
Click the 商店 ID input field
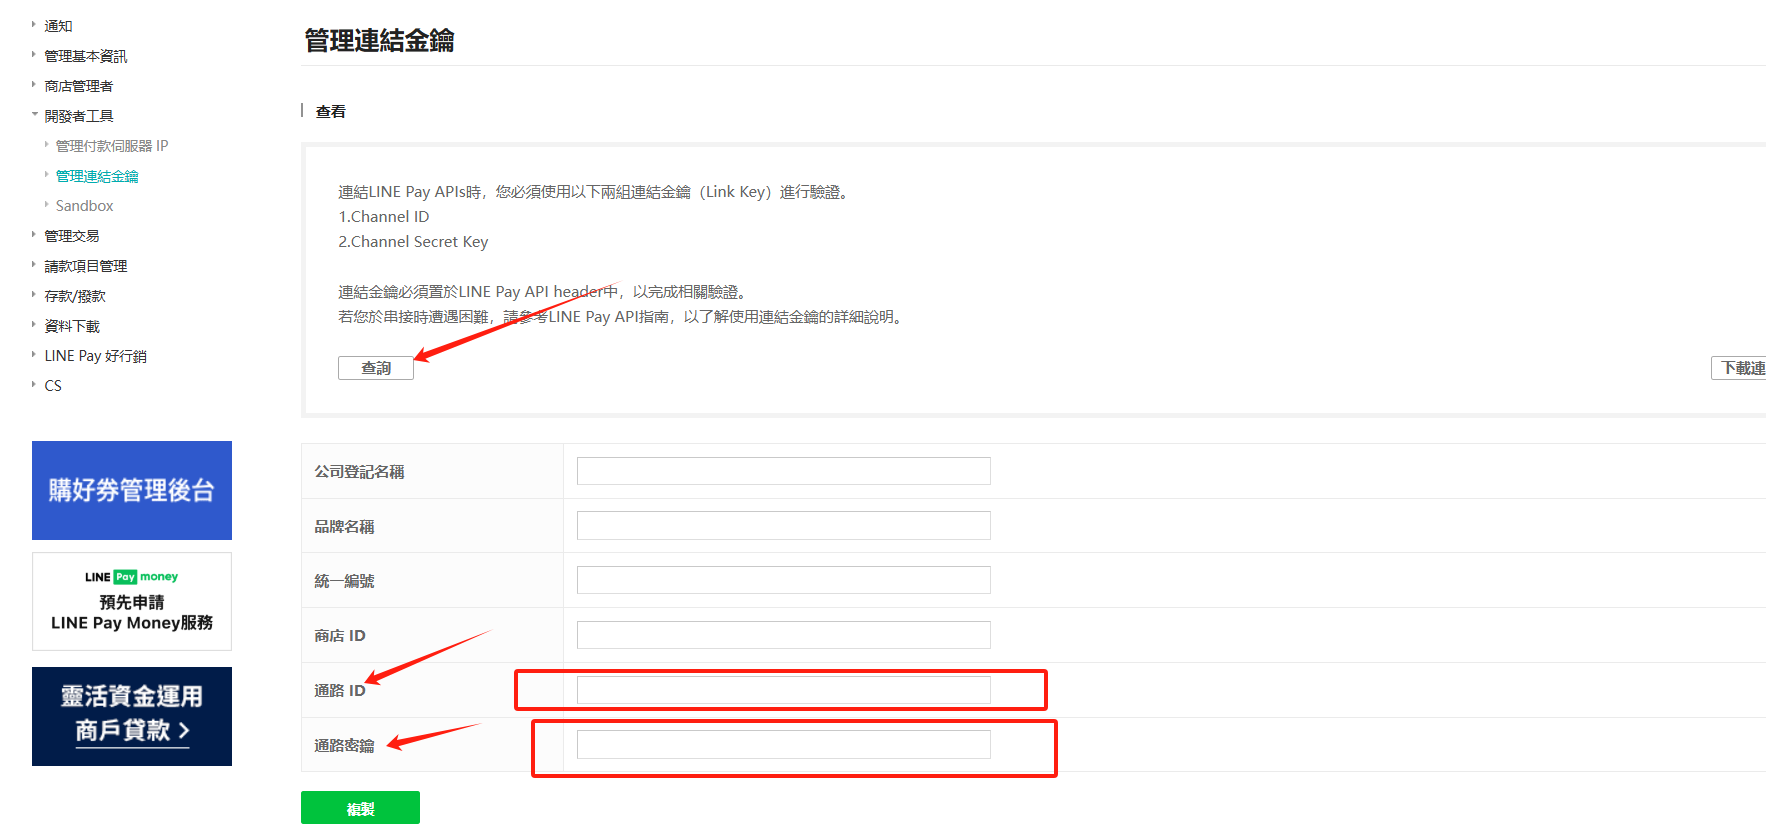pos(784,635)
